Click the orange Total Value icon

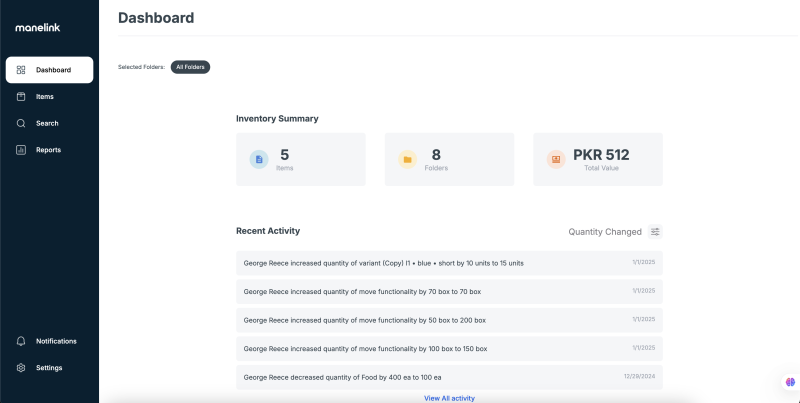pos(556,160)
